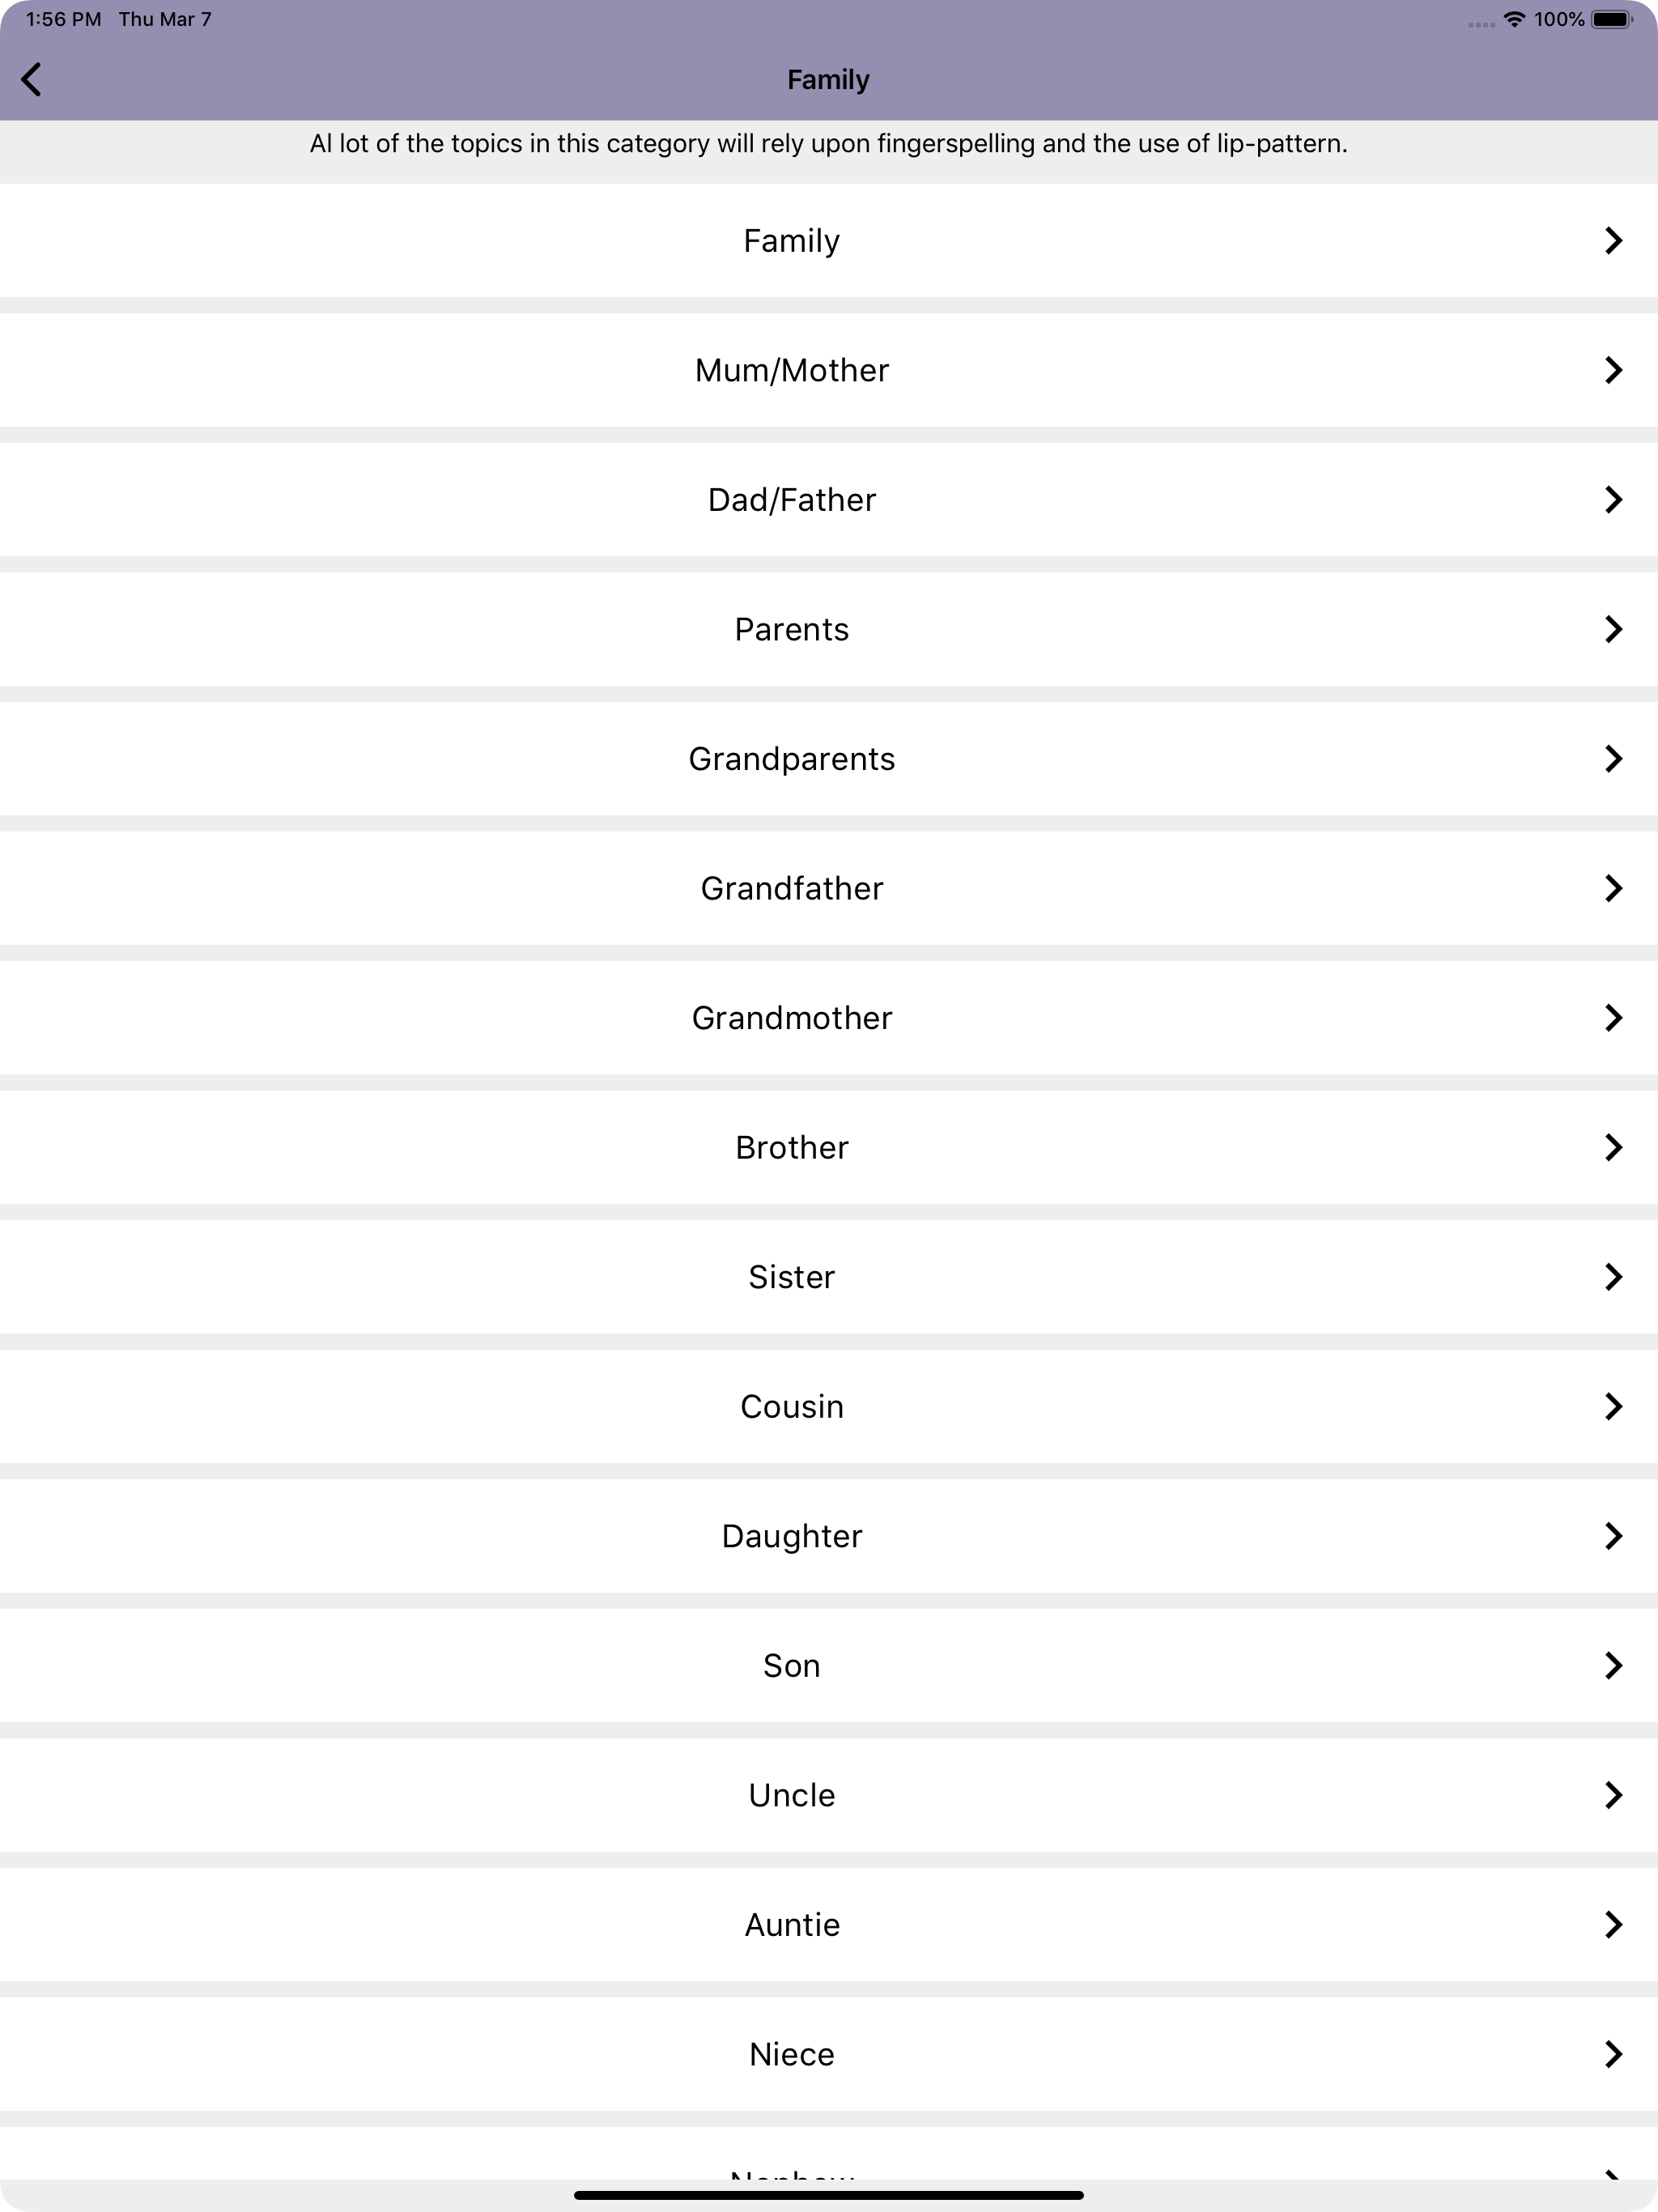Tap the home indicator bar

click(x=829, y=2195)
